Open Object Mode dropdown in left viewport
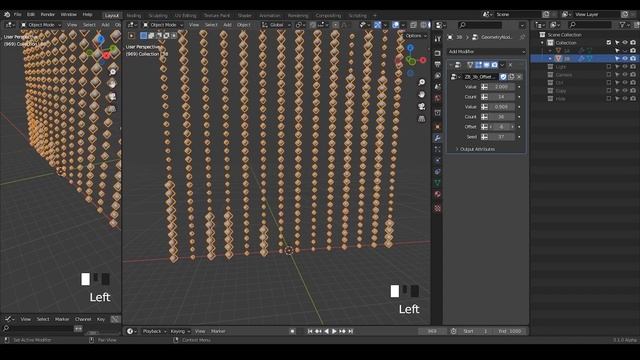This screenshot has width=640, height=360. [40, 25]
